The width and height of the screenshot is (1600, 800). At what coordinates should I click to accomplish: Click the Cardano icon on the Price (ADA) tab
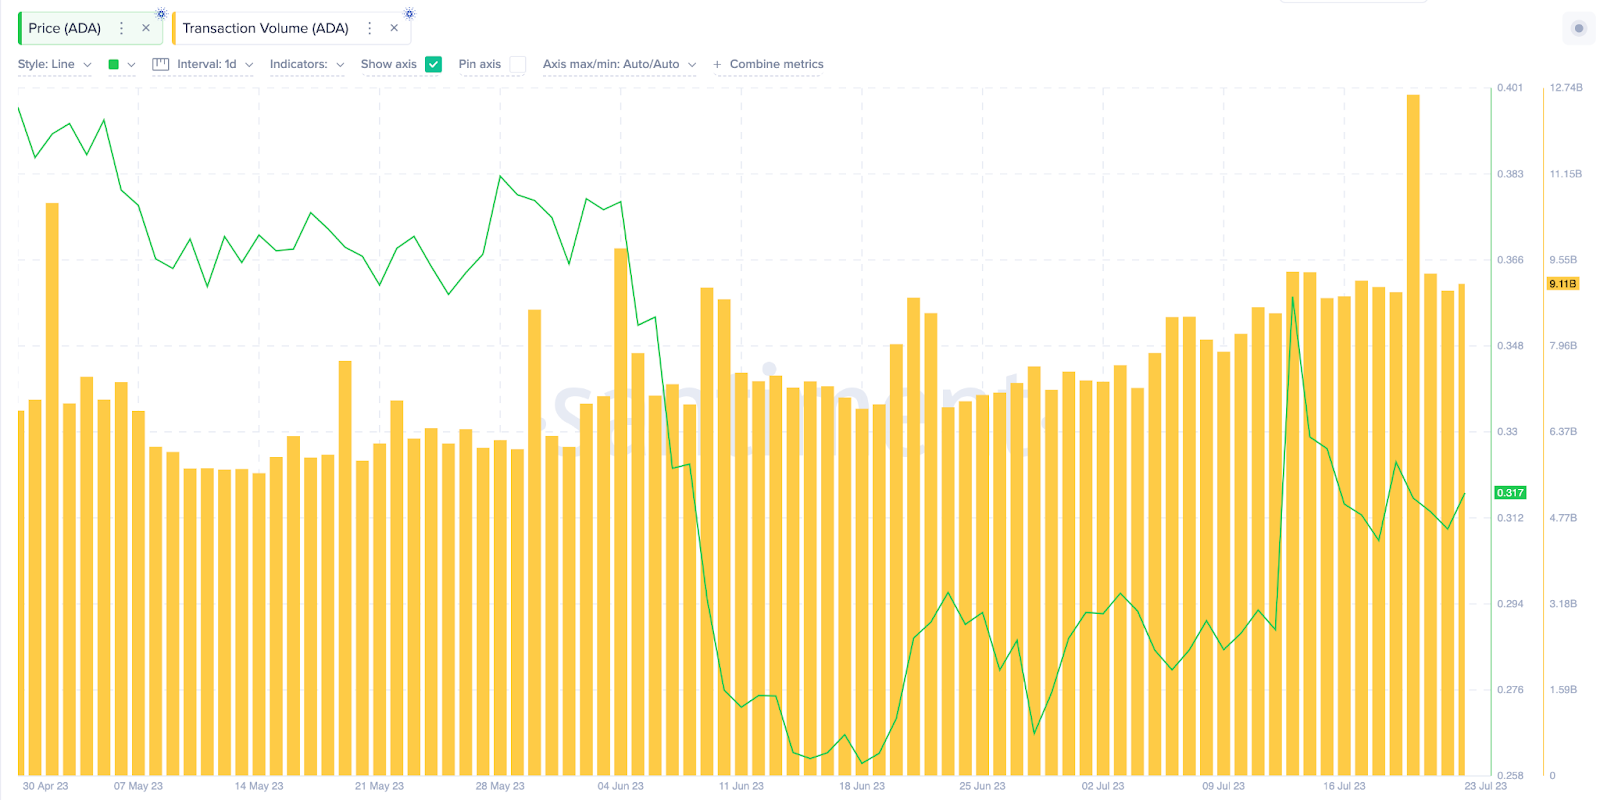pos(161,14)
